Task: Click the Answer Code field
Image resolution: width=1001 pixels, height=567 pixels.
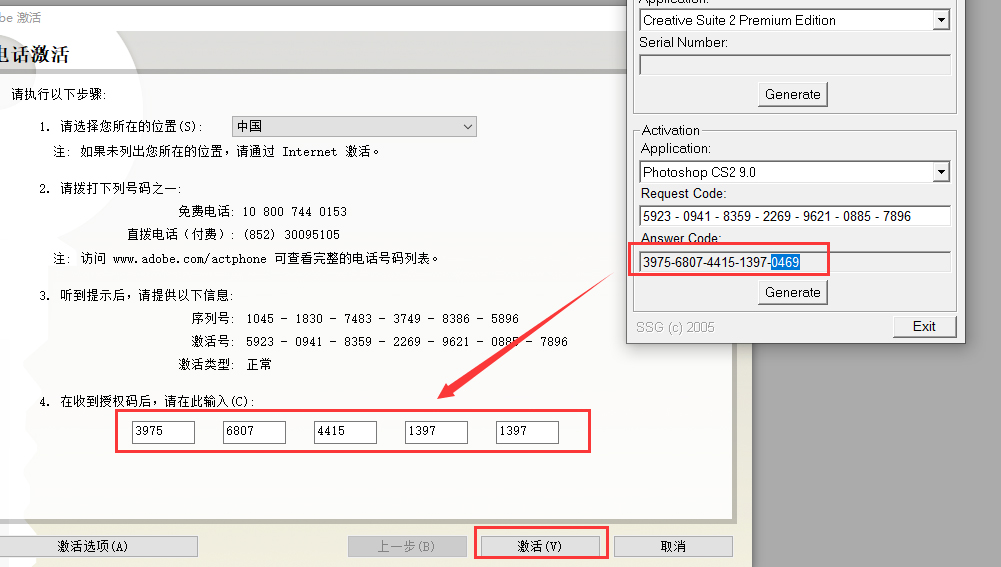Action: coord(795,262)
